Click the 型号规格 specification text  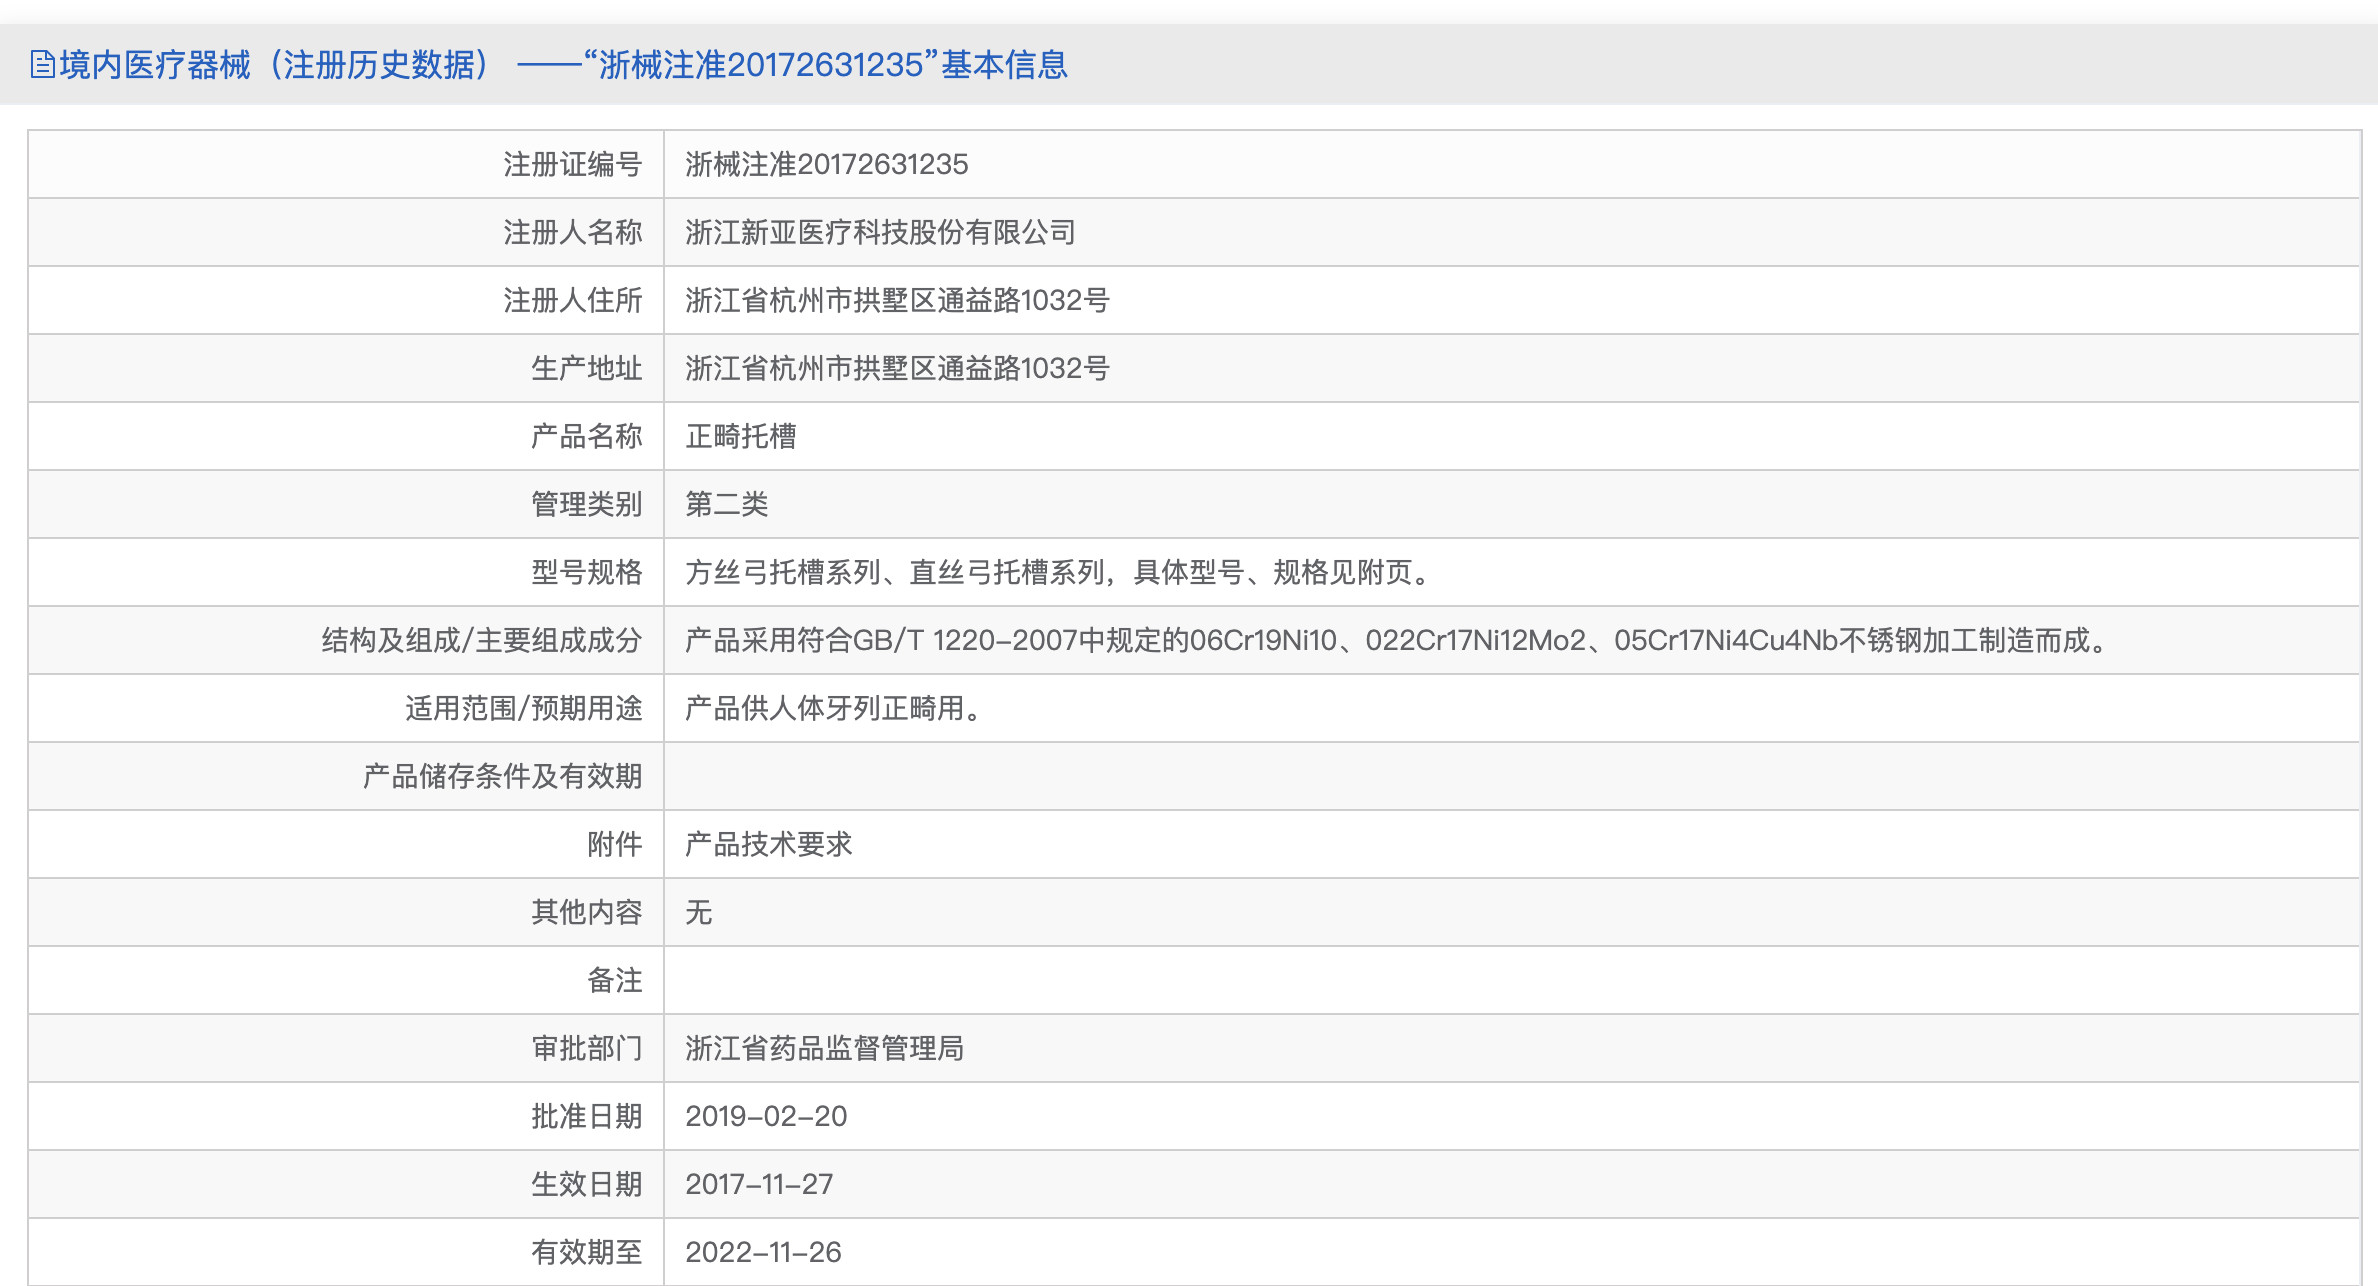coord(1060,572)
